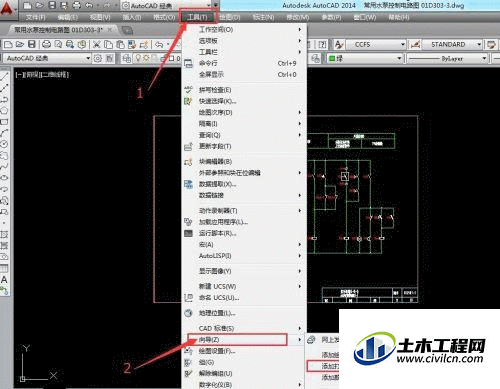Click the Text Style icon beside CCFS

[339, 44]
